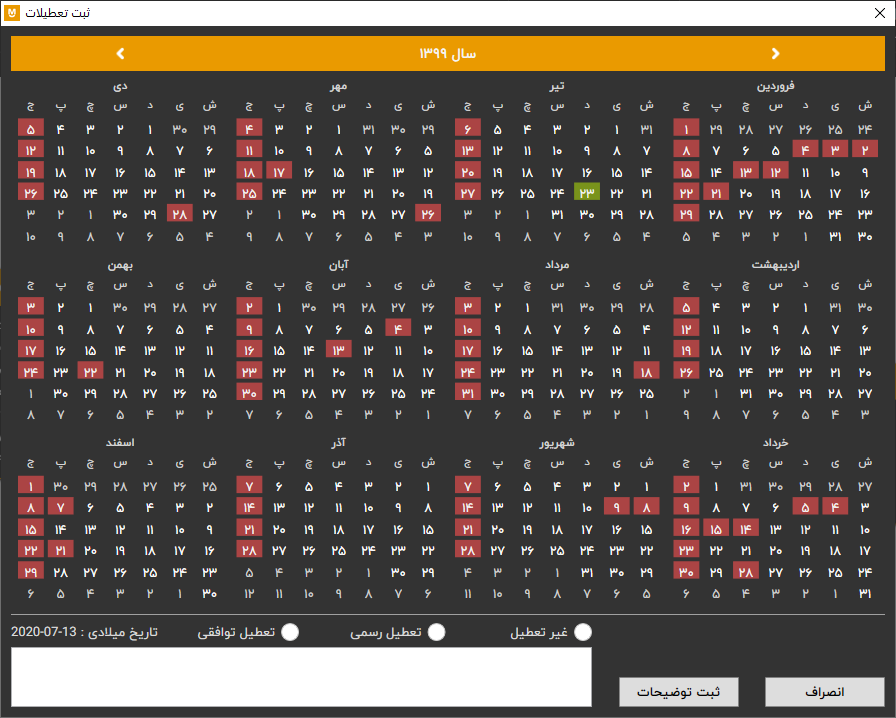The image size is (896, 718).
Task: Select red day ۱۵ in فروردین
Action: click(x=686, y=171)
